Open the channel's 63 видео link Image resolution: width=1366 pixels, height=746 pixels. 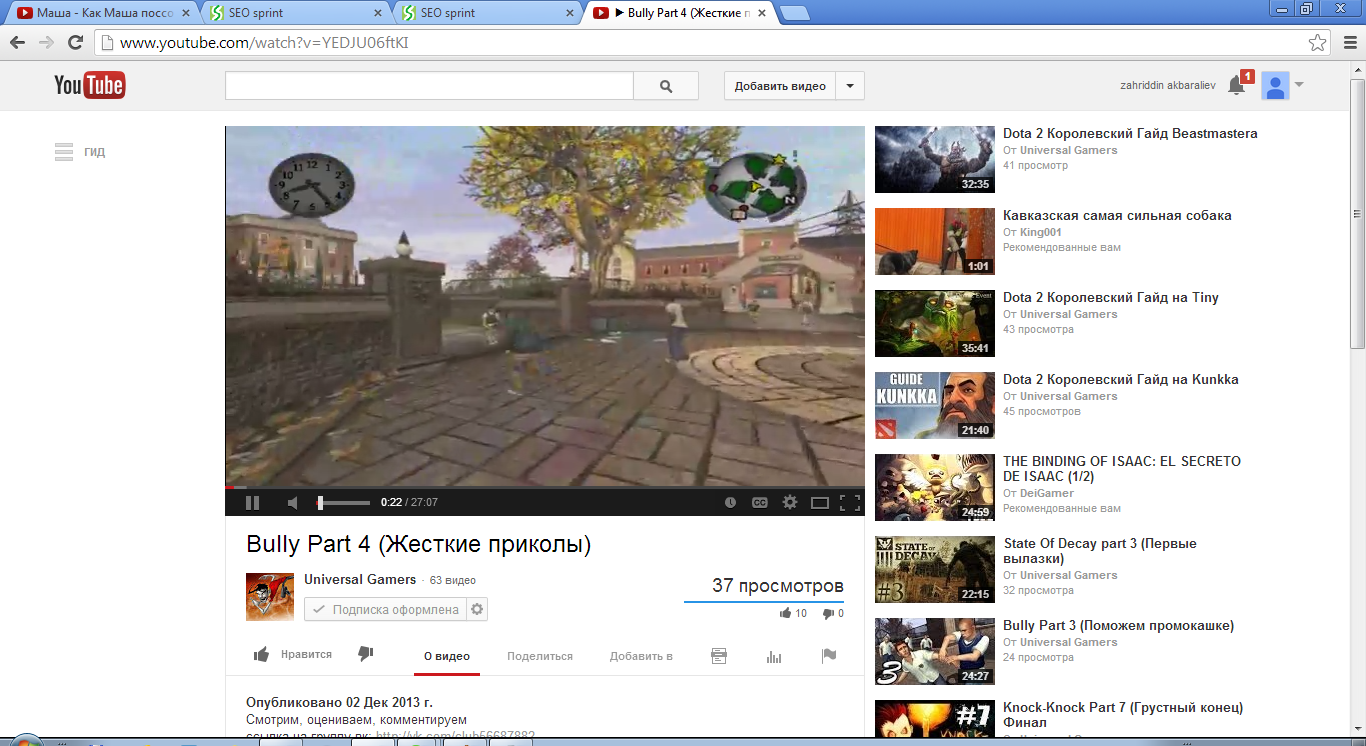tap(453, 580)
